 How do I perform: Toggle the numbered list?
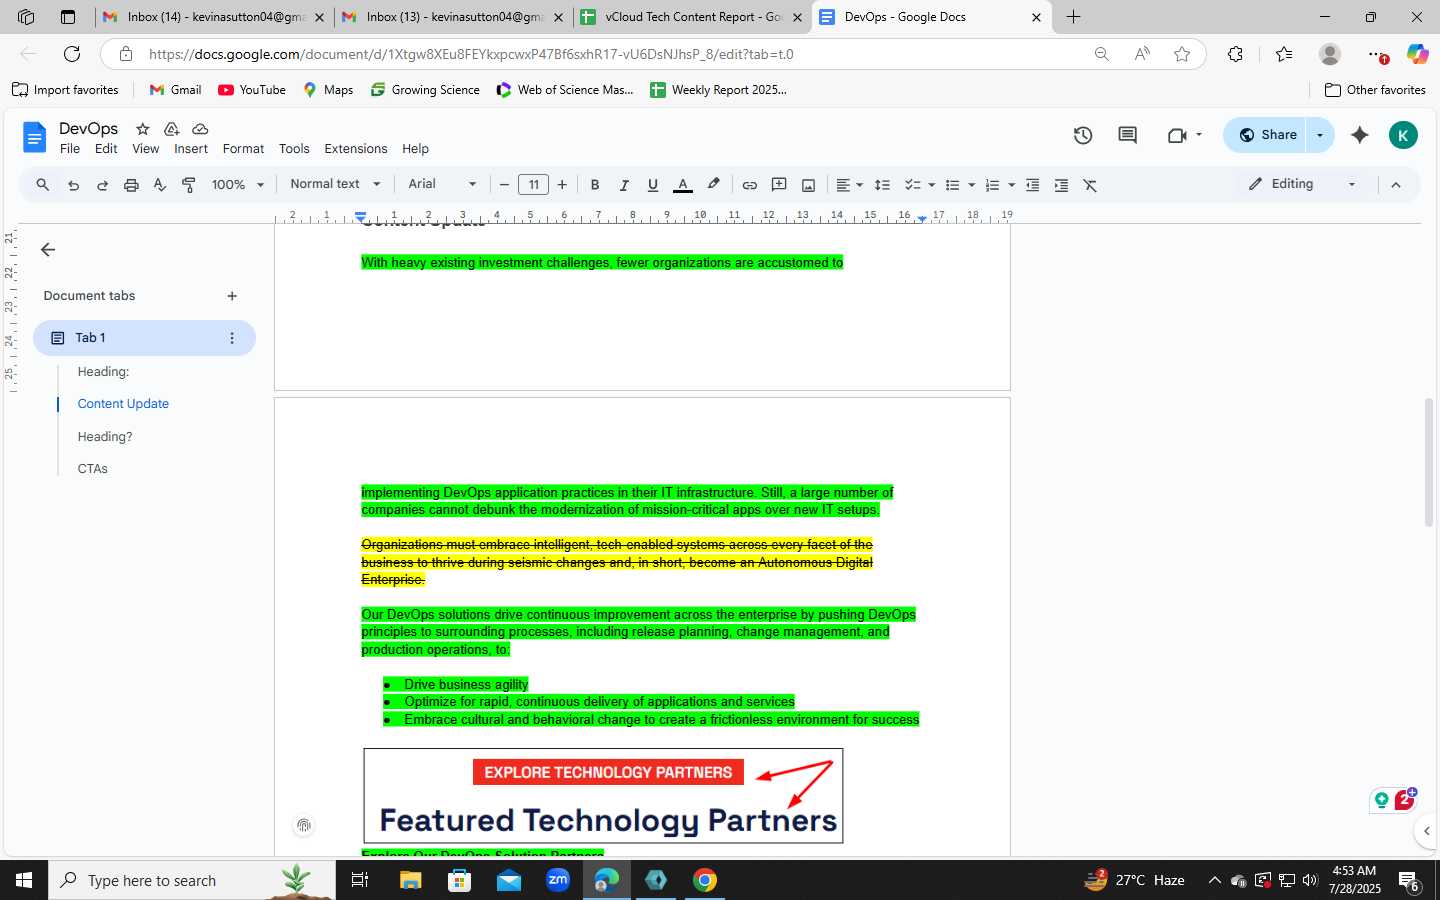(992, 185)
